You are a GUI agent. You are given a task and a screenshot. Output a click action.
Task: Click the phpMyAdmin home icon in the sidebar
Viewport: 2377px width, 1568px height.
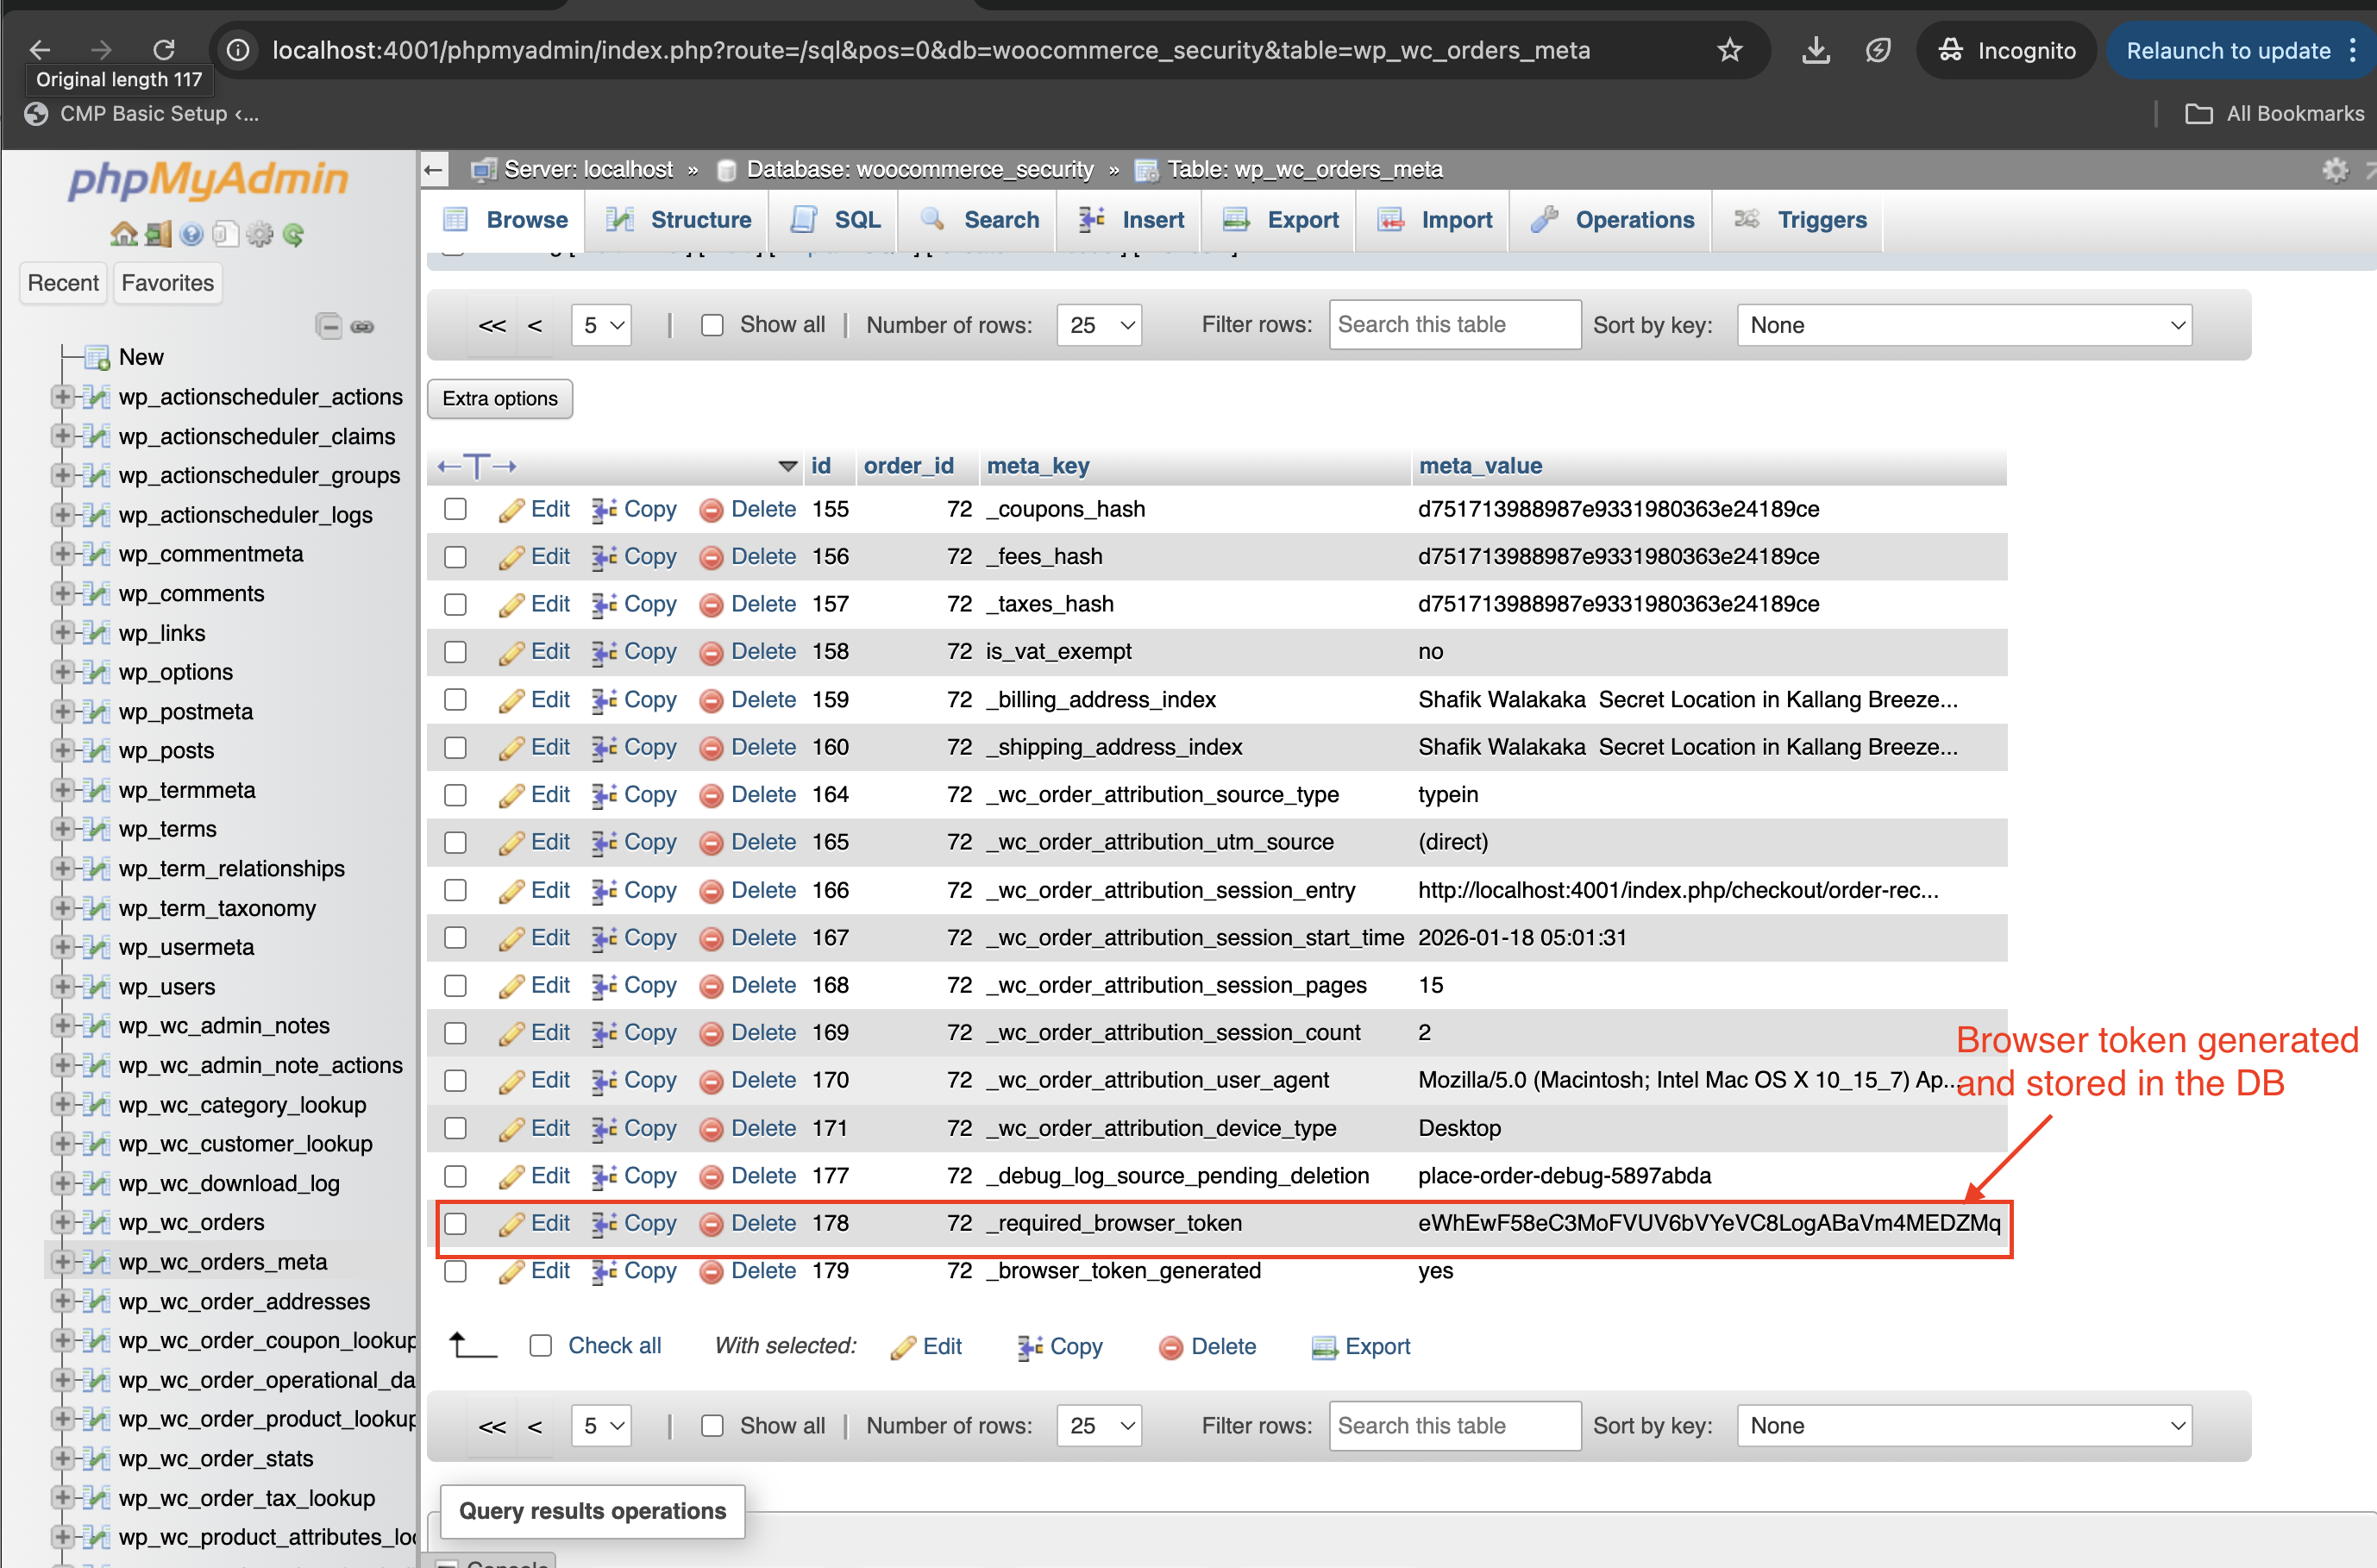(x=123, y=234)
